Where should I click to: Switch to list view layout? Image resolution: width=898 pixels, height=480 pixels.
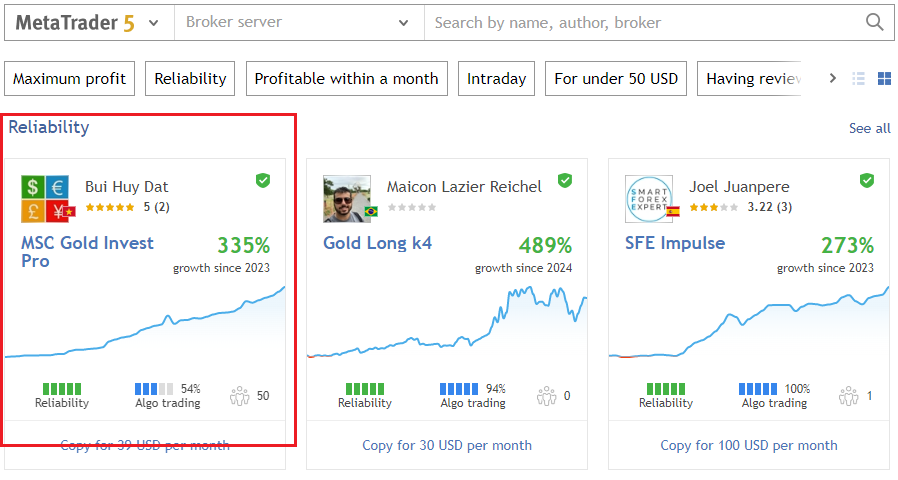[858, 78]
